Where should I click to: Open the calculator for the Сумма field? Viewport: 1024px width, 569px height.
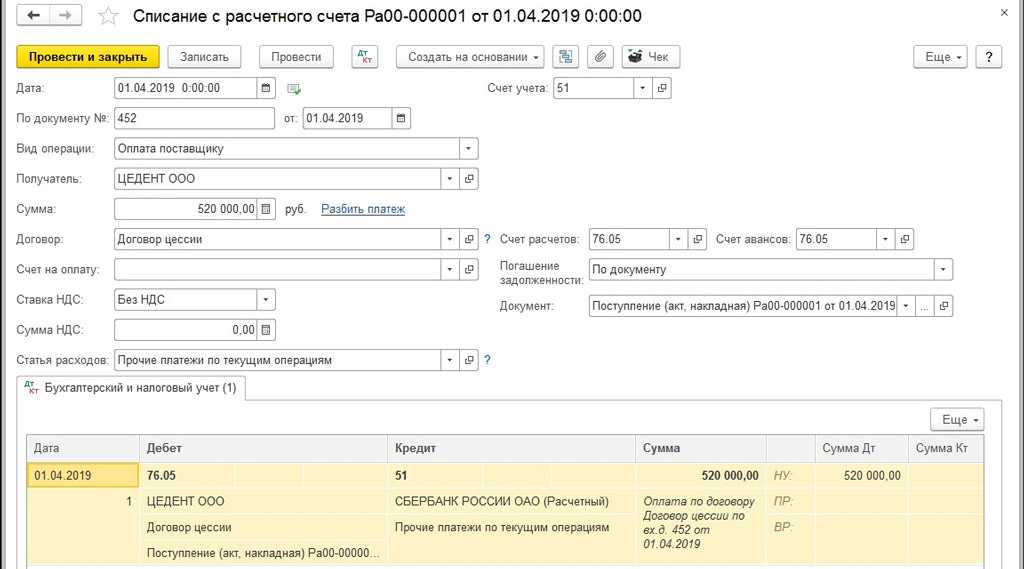click(266, 209)
